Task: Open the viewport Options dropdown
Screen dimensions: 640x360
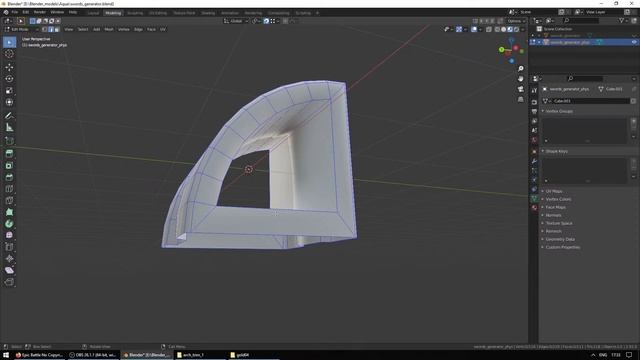Action: tap(516, 21)
